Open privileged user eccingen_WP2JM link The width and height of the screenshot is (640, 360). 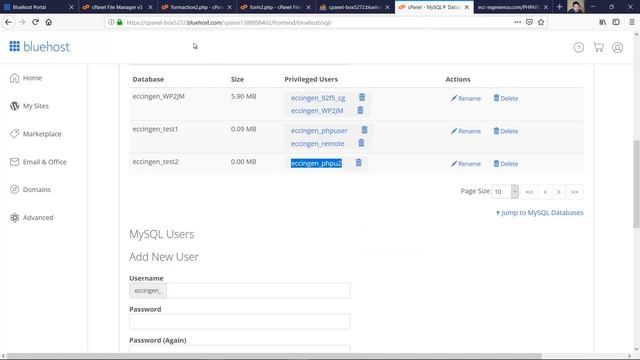point(317,111)
